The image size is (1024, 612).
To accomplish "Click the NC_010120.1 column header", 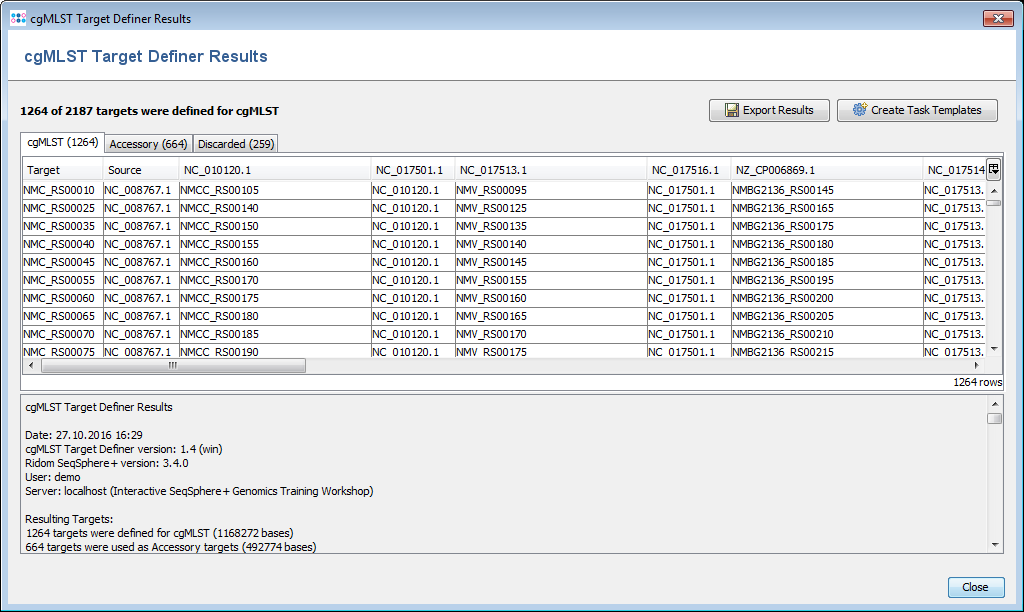I will [275, 170].
